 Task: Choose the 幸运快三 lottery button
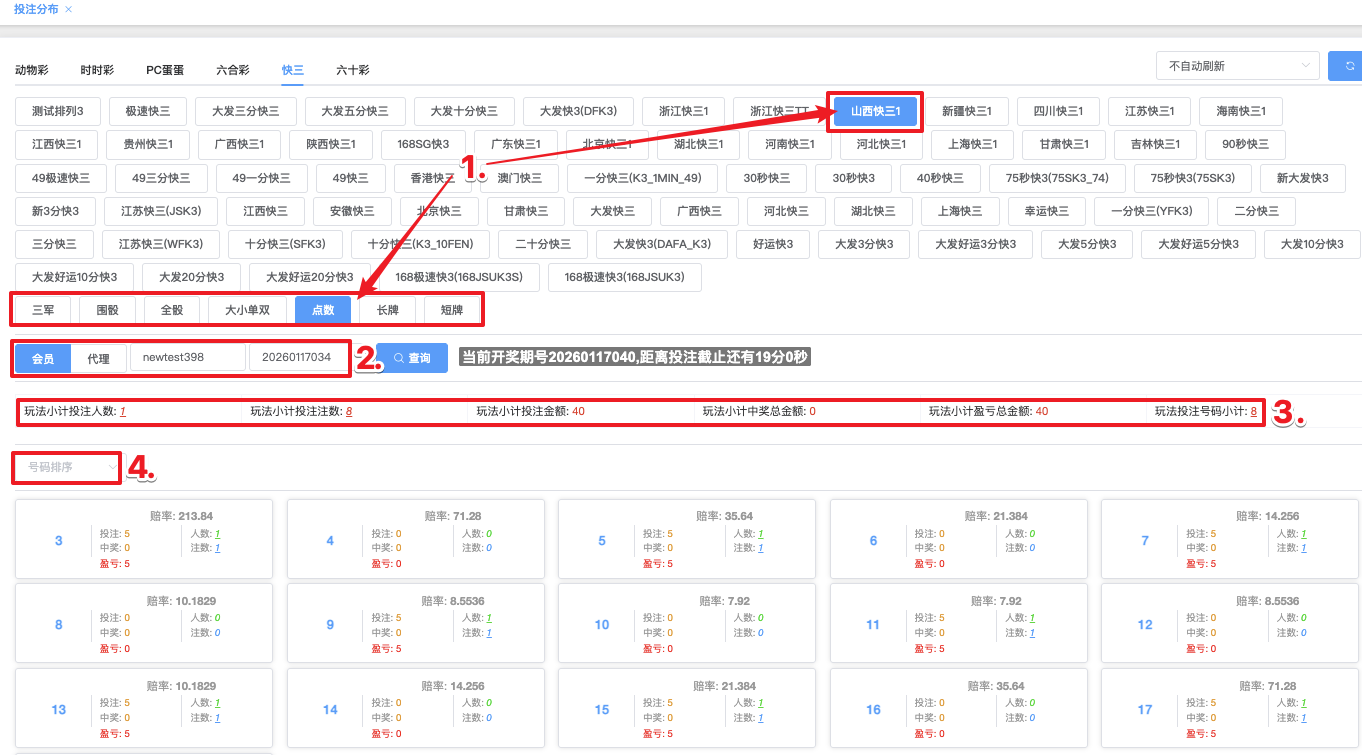coord(1045,211)
